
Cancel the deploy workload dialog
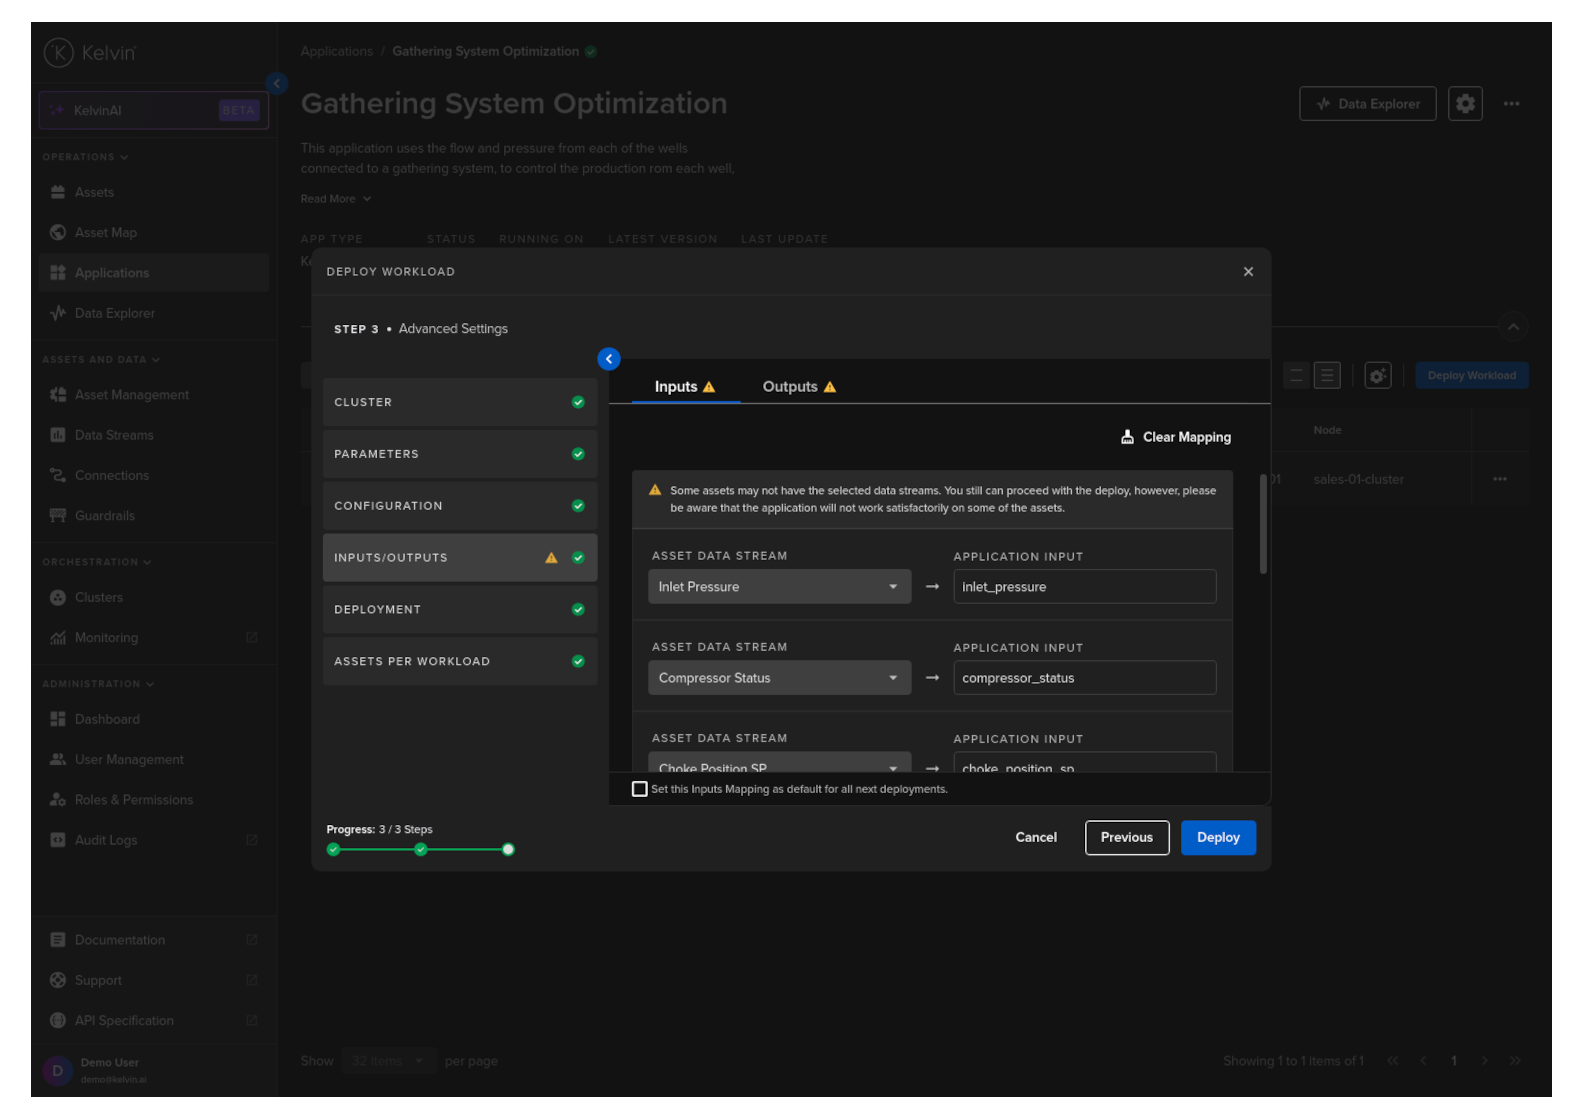tap(1035, 838)
